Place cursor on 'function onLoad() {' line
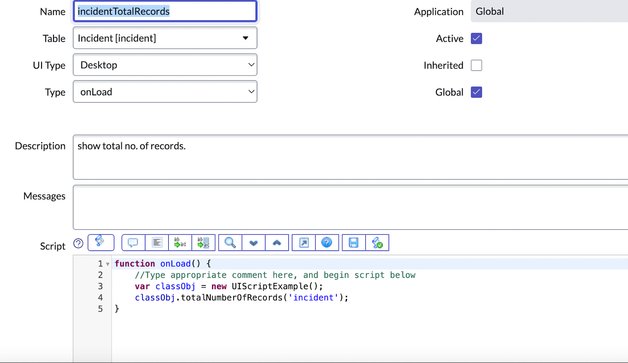This screenshot has height=363, width=628. pyautogui.click(x=163, y=264)
